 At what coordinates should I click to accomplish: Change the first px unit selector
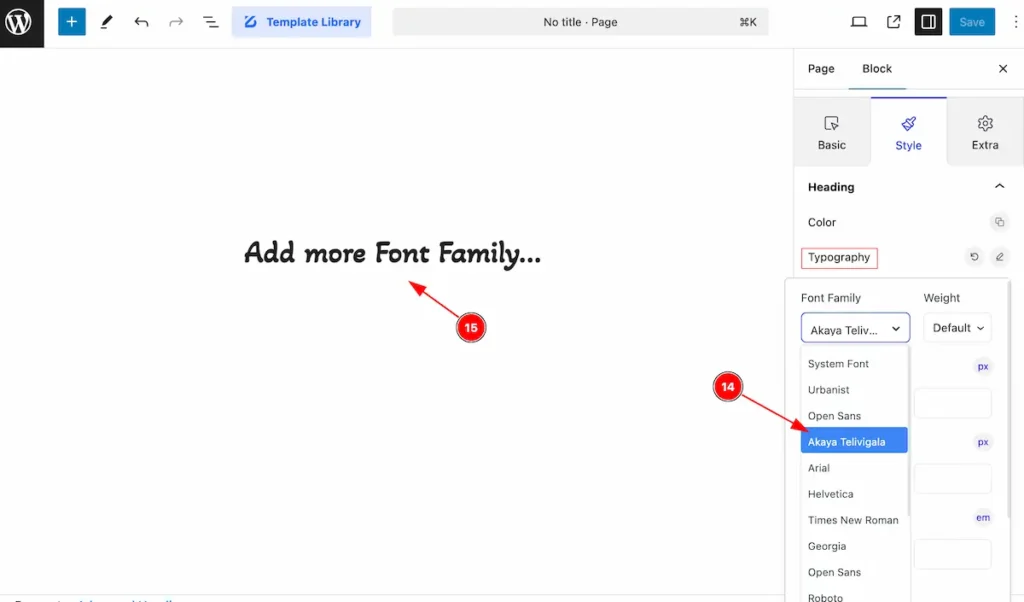983,366
